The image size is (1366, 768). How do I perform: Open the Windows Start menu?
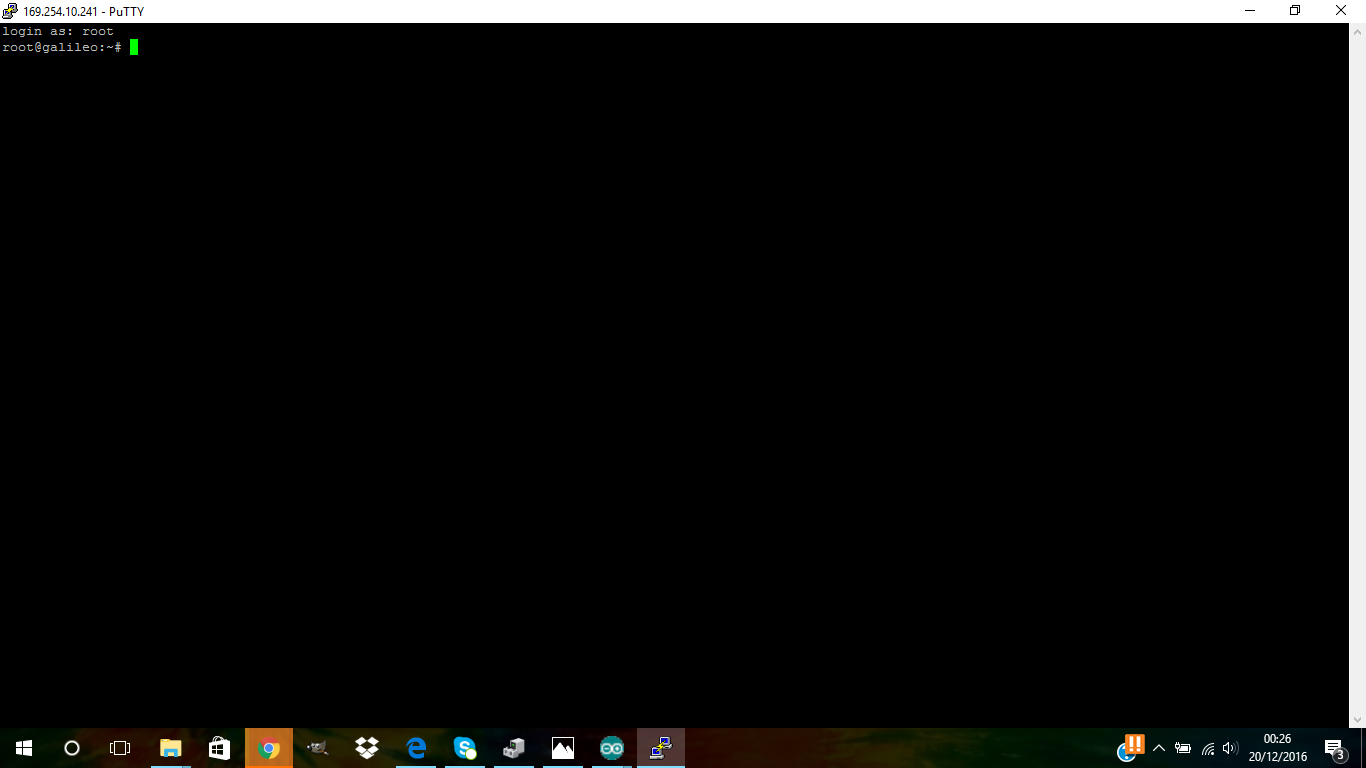point(24,748)
